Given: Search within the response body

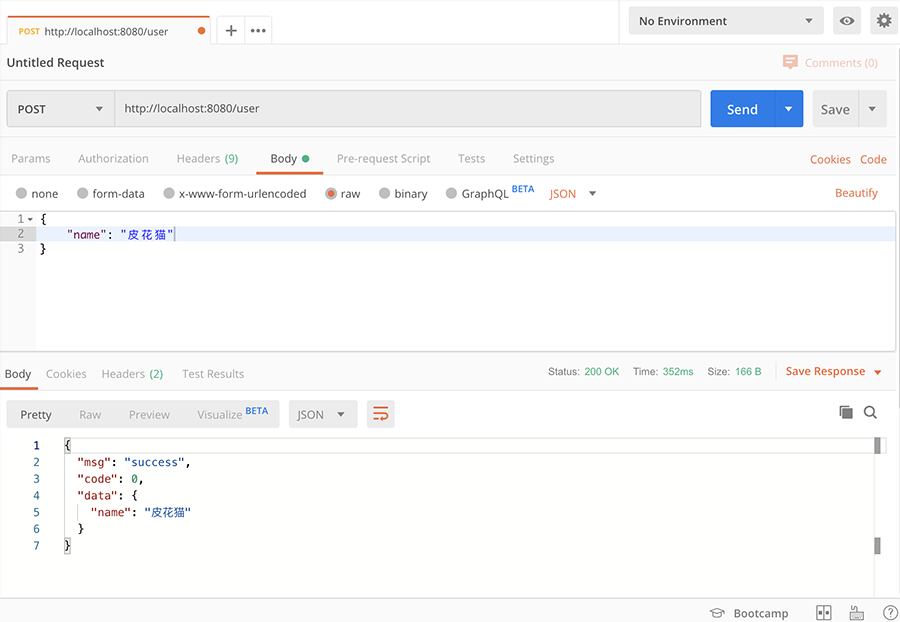Looking at the screenshot, I should 870,412.
